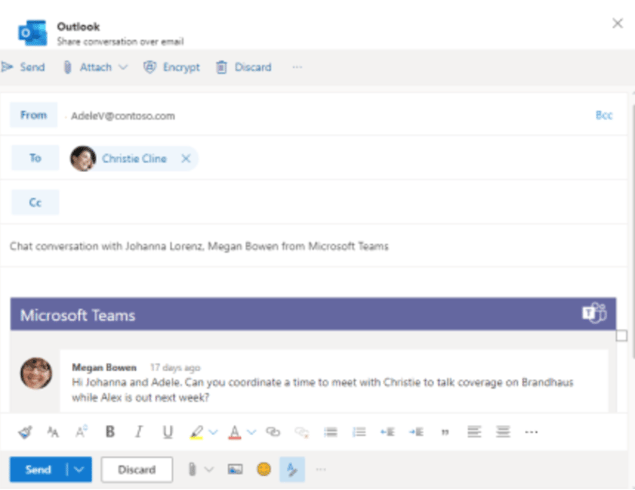Screen dimensions: 635x490
Task: Apply red font color
Action: 234,432
